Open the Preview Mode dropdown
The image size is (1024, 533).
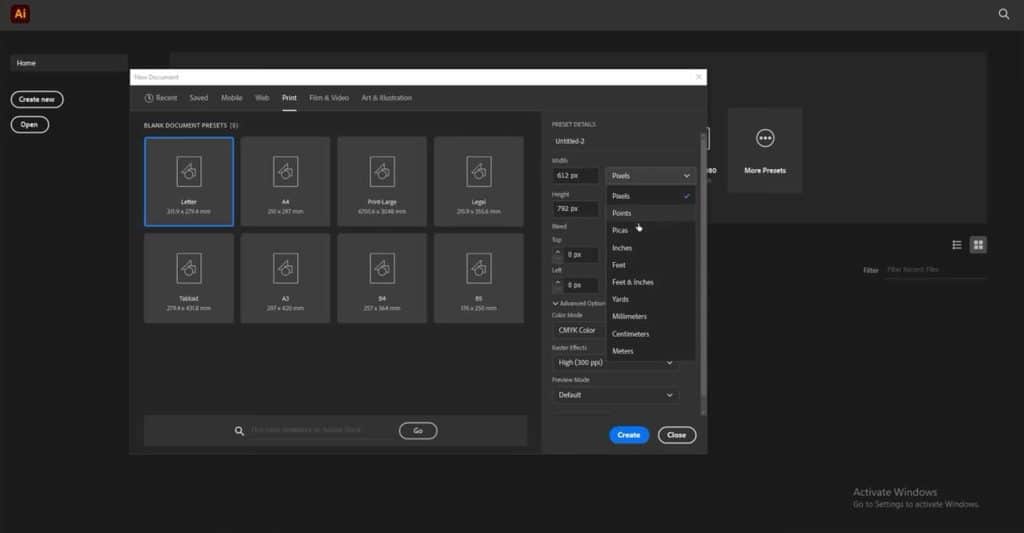point(615,395)
